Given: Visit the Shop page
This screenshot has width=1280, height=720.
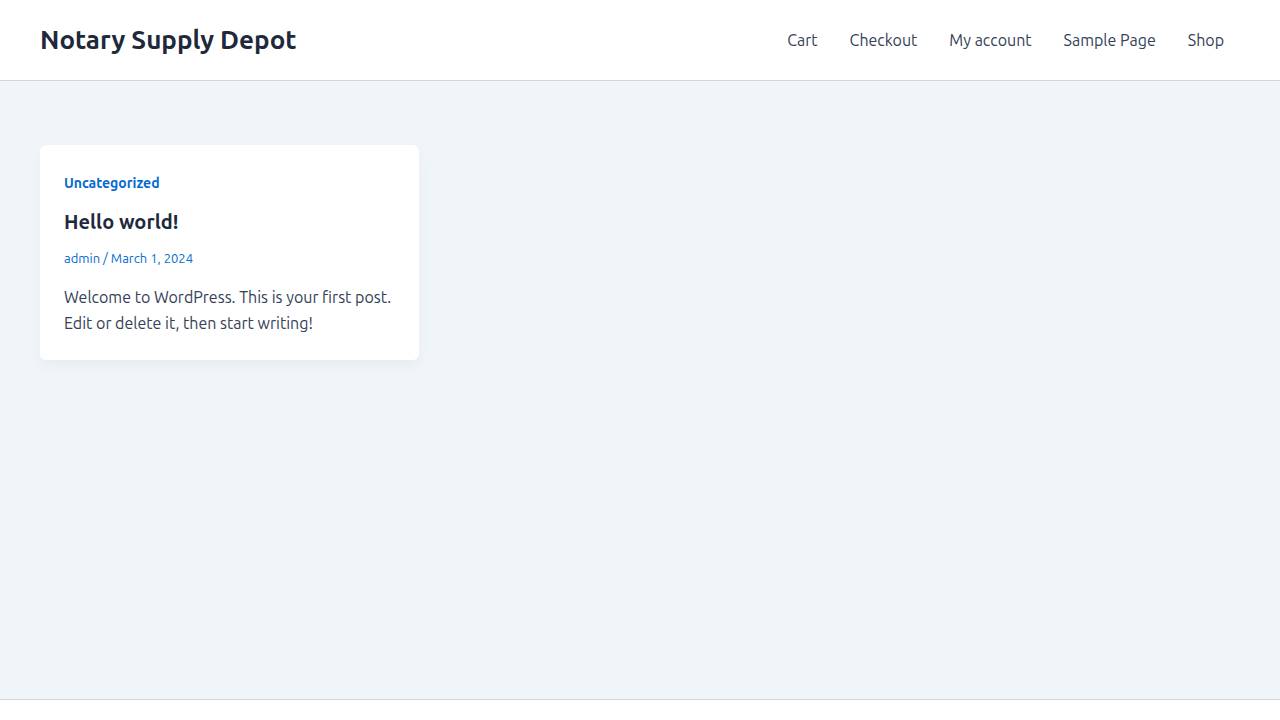Looking at the screenshot, I should 1205,40.
